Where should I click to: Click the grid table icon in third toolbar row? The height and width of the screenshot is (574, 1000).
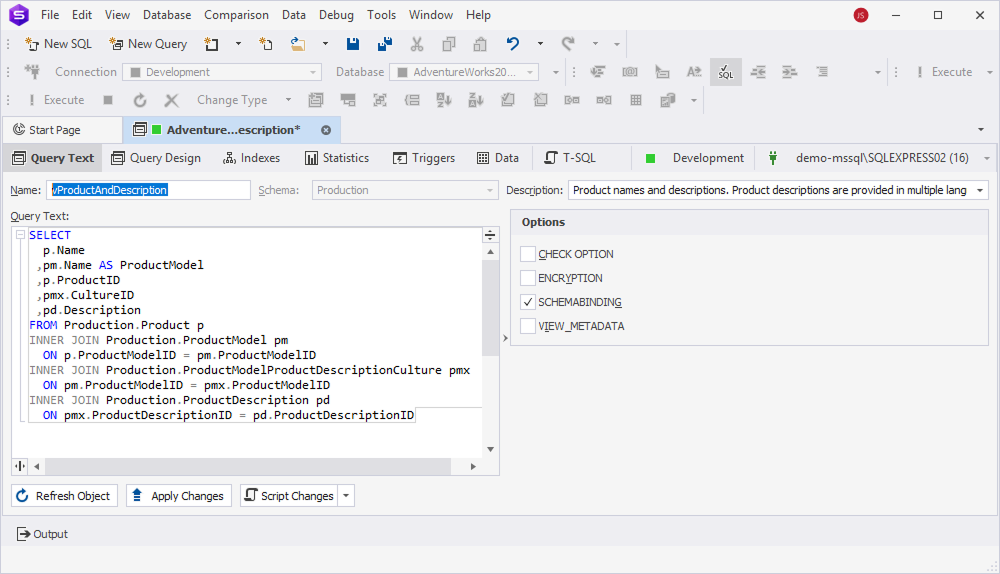[636, 100]
